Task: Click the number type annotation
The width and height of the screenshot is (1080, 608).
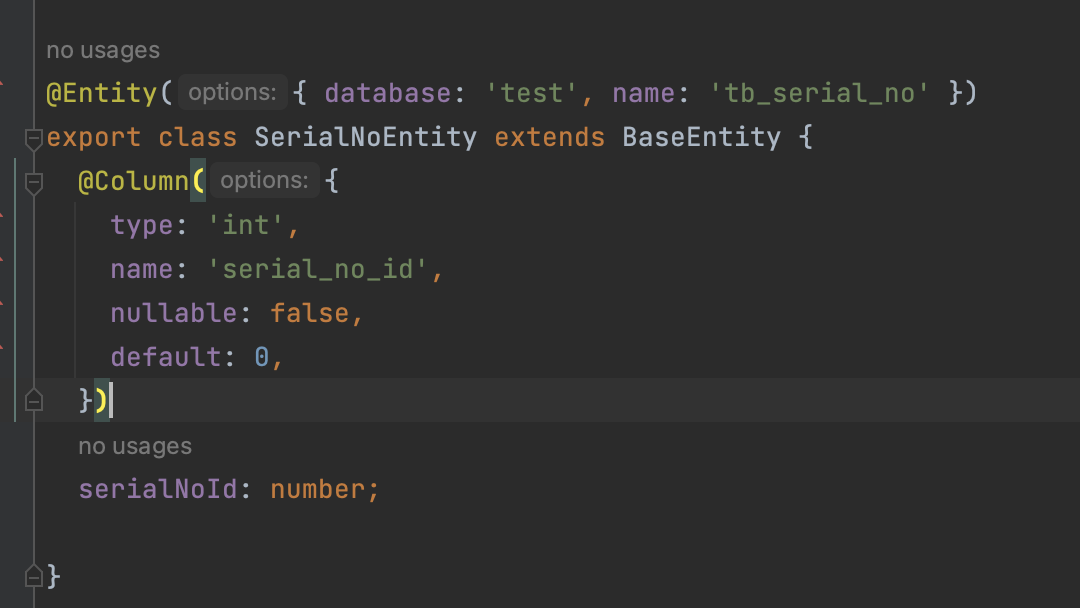Action: [319, 490]
